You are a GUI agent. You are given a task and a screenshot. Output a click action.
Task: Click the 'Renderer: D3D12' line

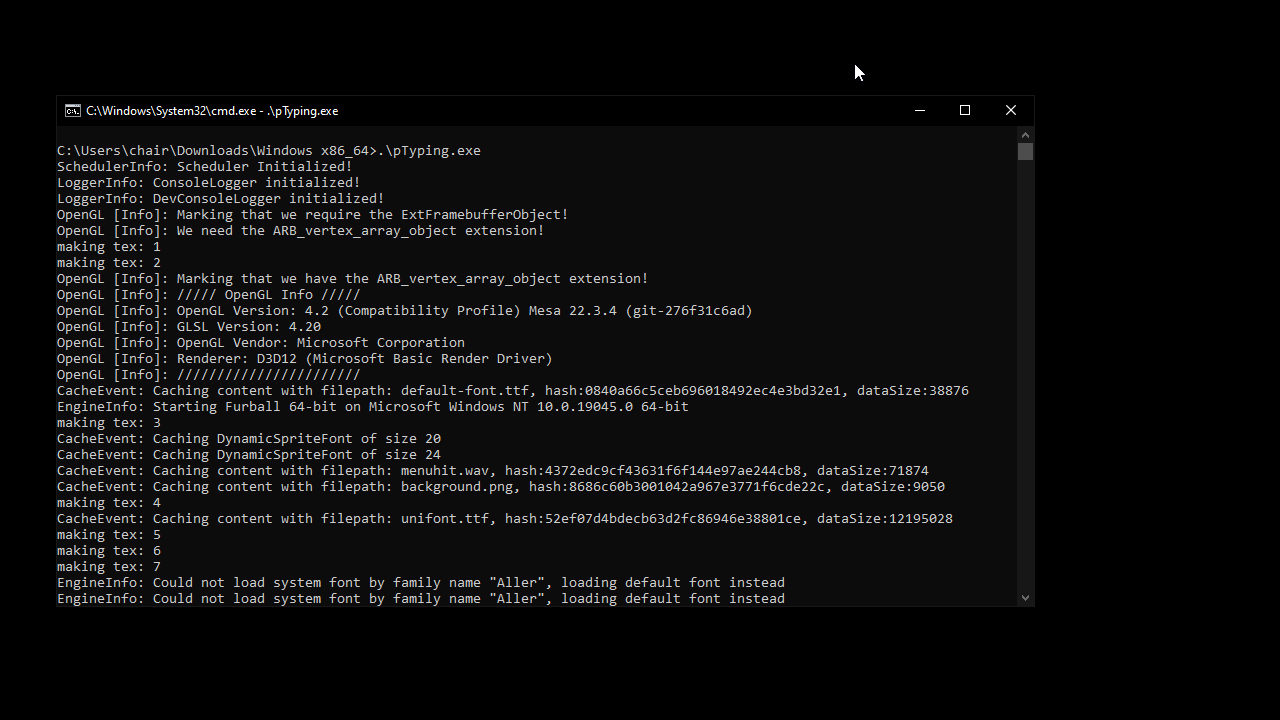coord(305,359)
